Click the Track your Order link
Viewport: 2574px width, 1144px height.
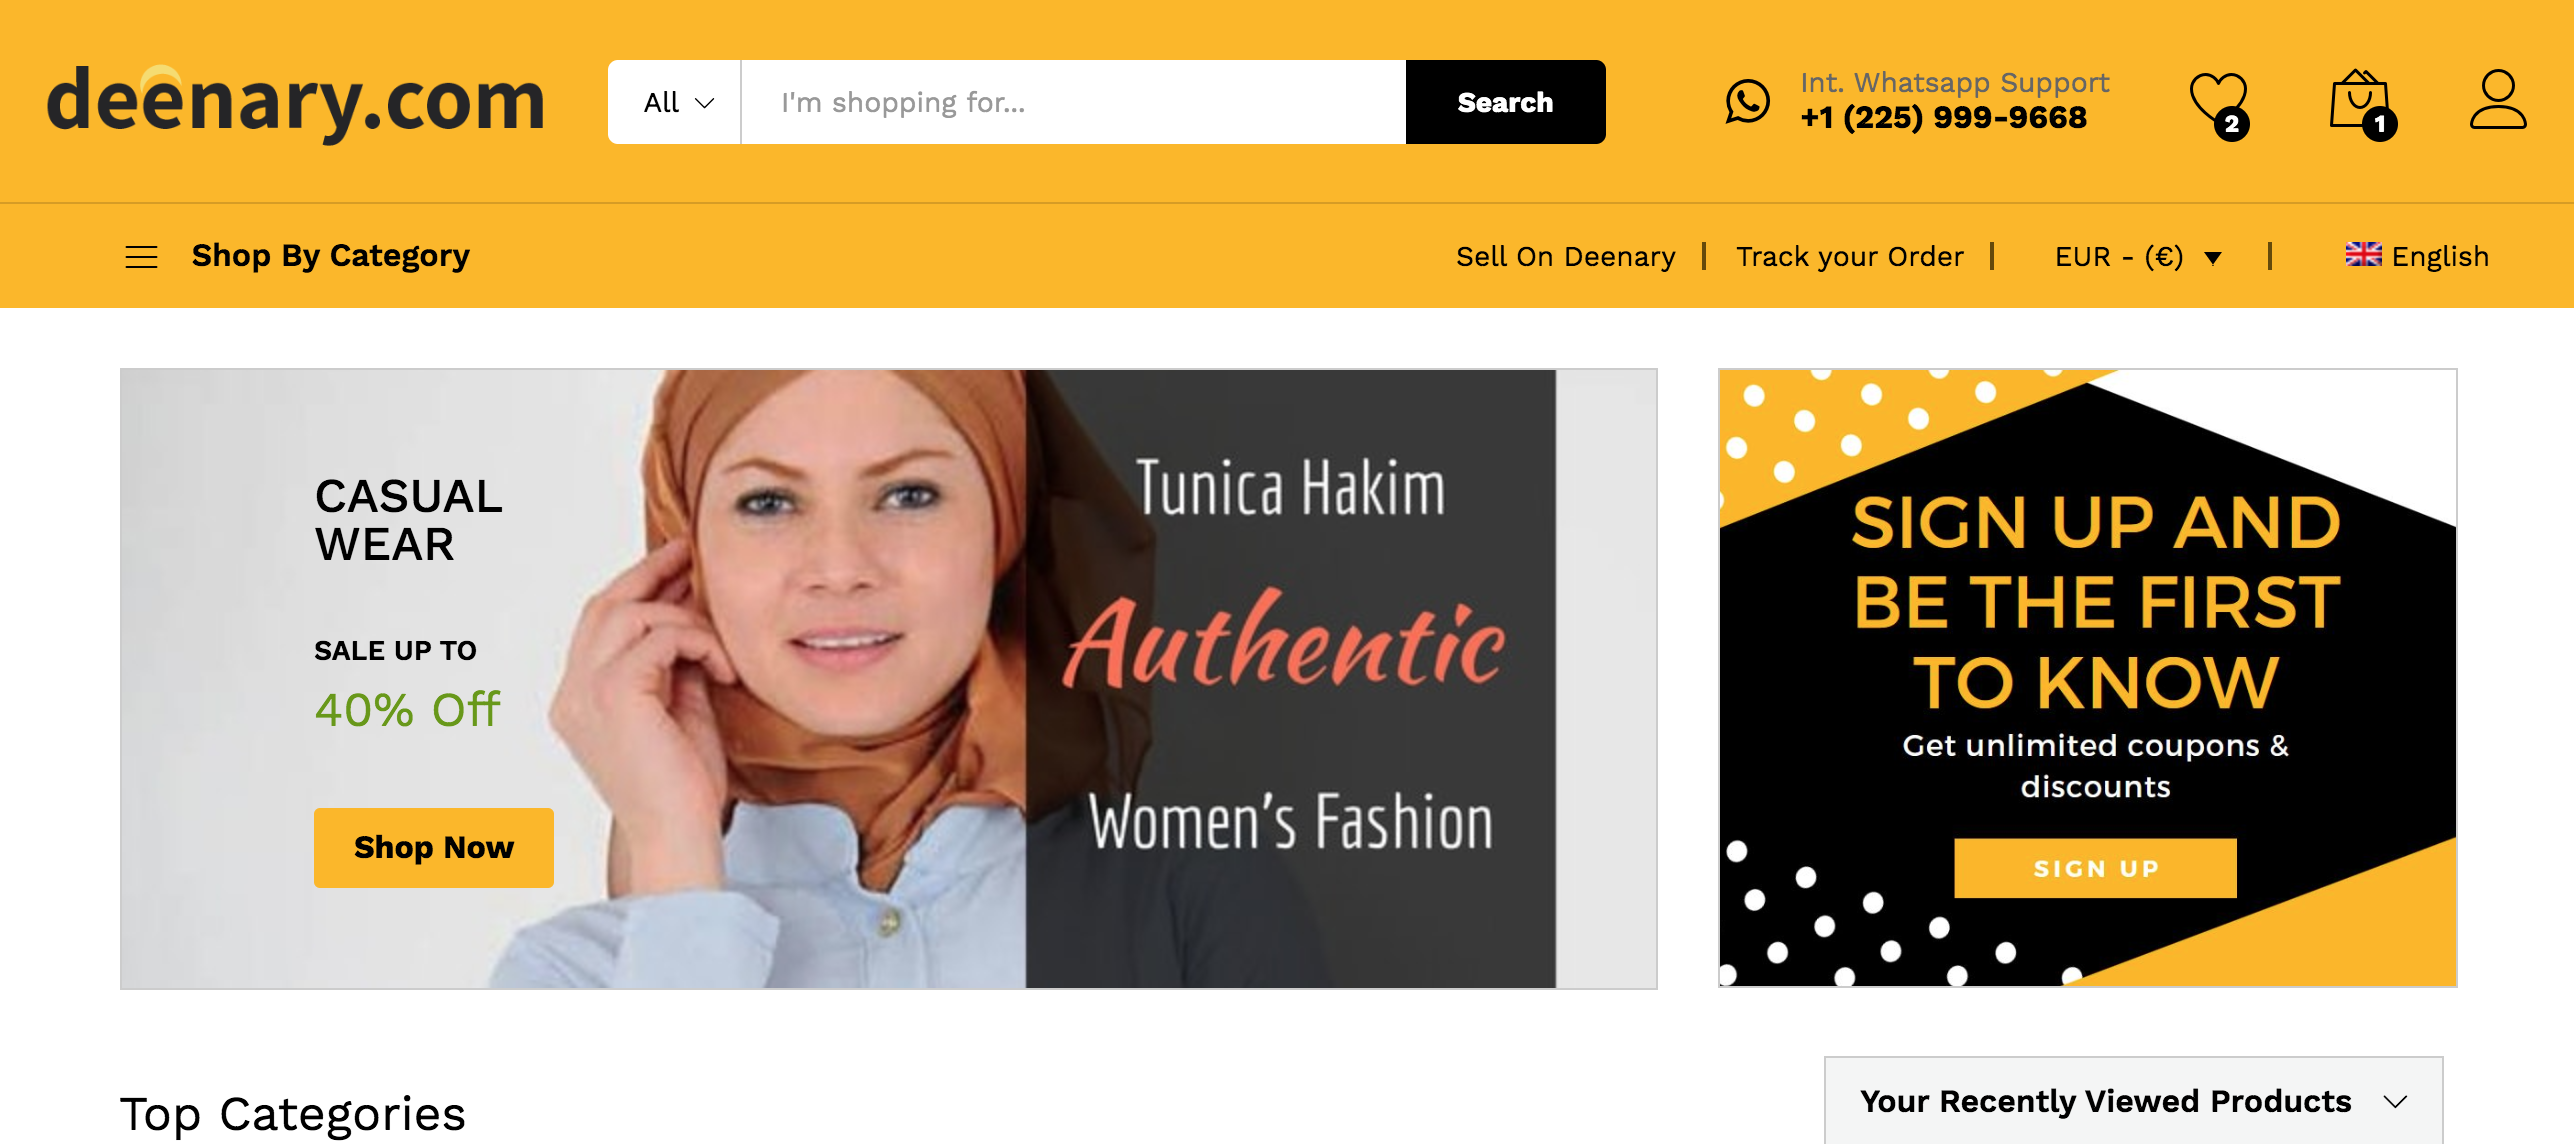[x=1849, y=257]
